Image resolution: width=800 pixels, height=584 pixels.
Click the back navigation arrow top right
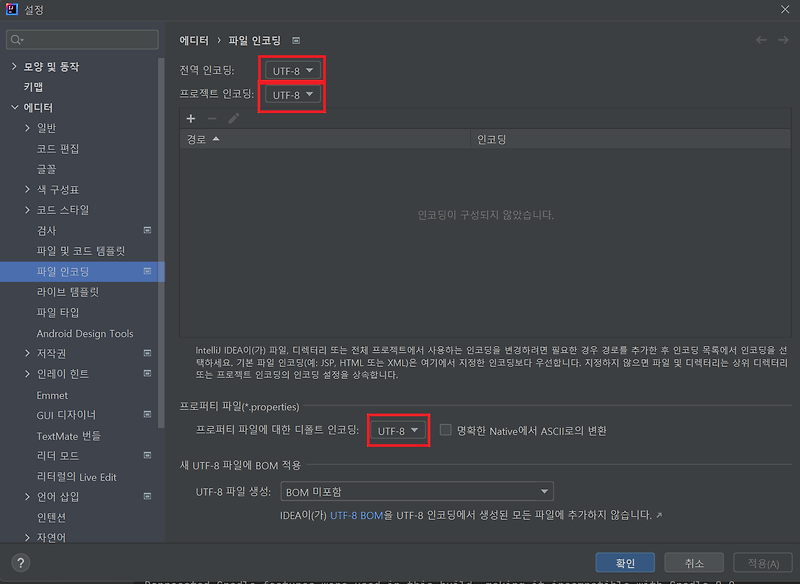[x=761, y=41]
